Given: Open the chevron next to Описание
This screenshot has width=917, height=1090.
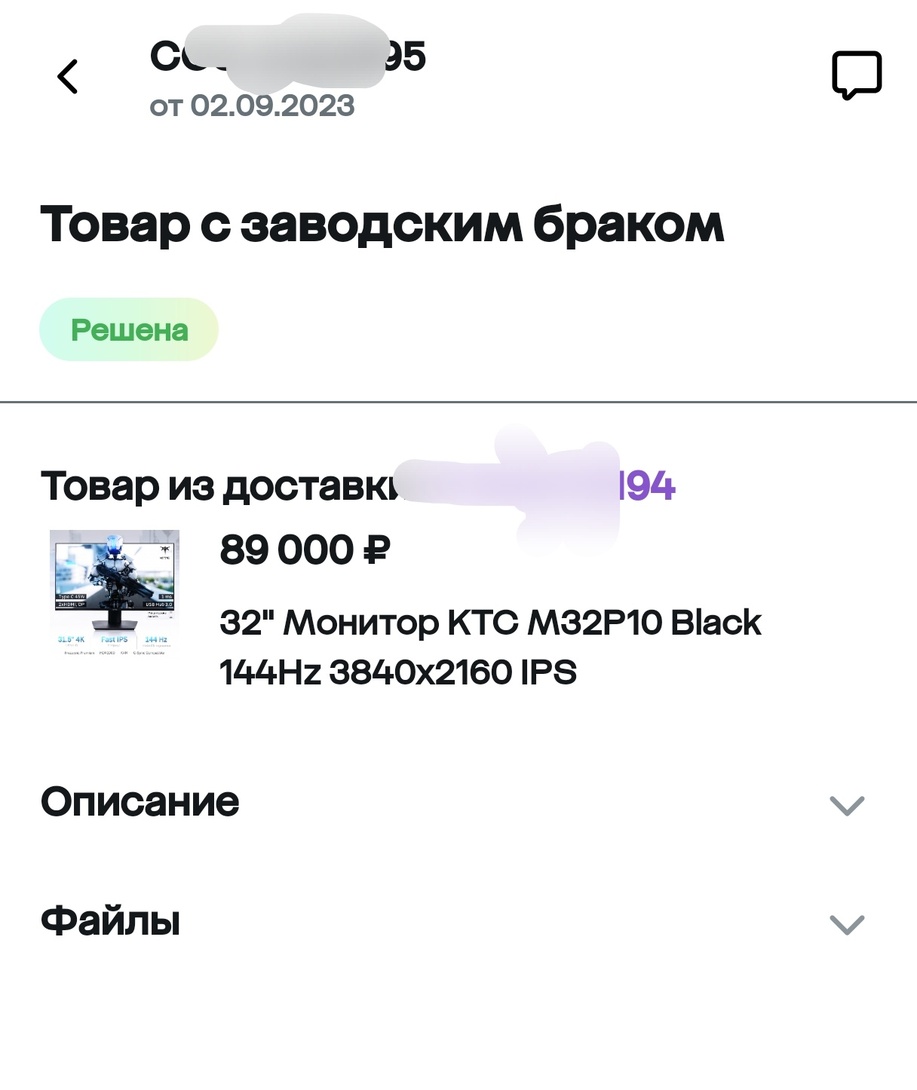Looking at the screenshot, I should (x=846, y=805).
